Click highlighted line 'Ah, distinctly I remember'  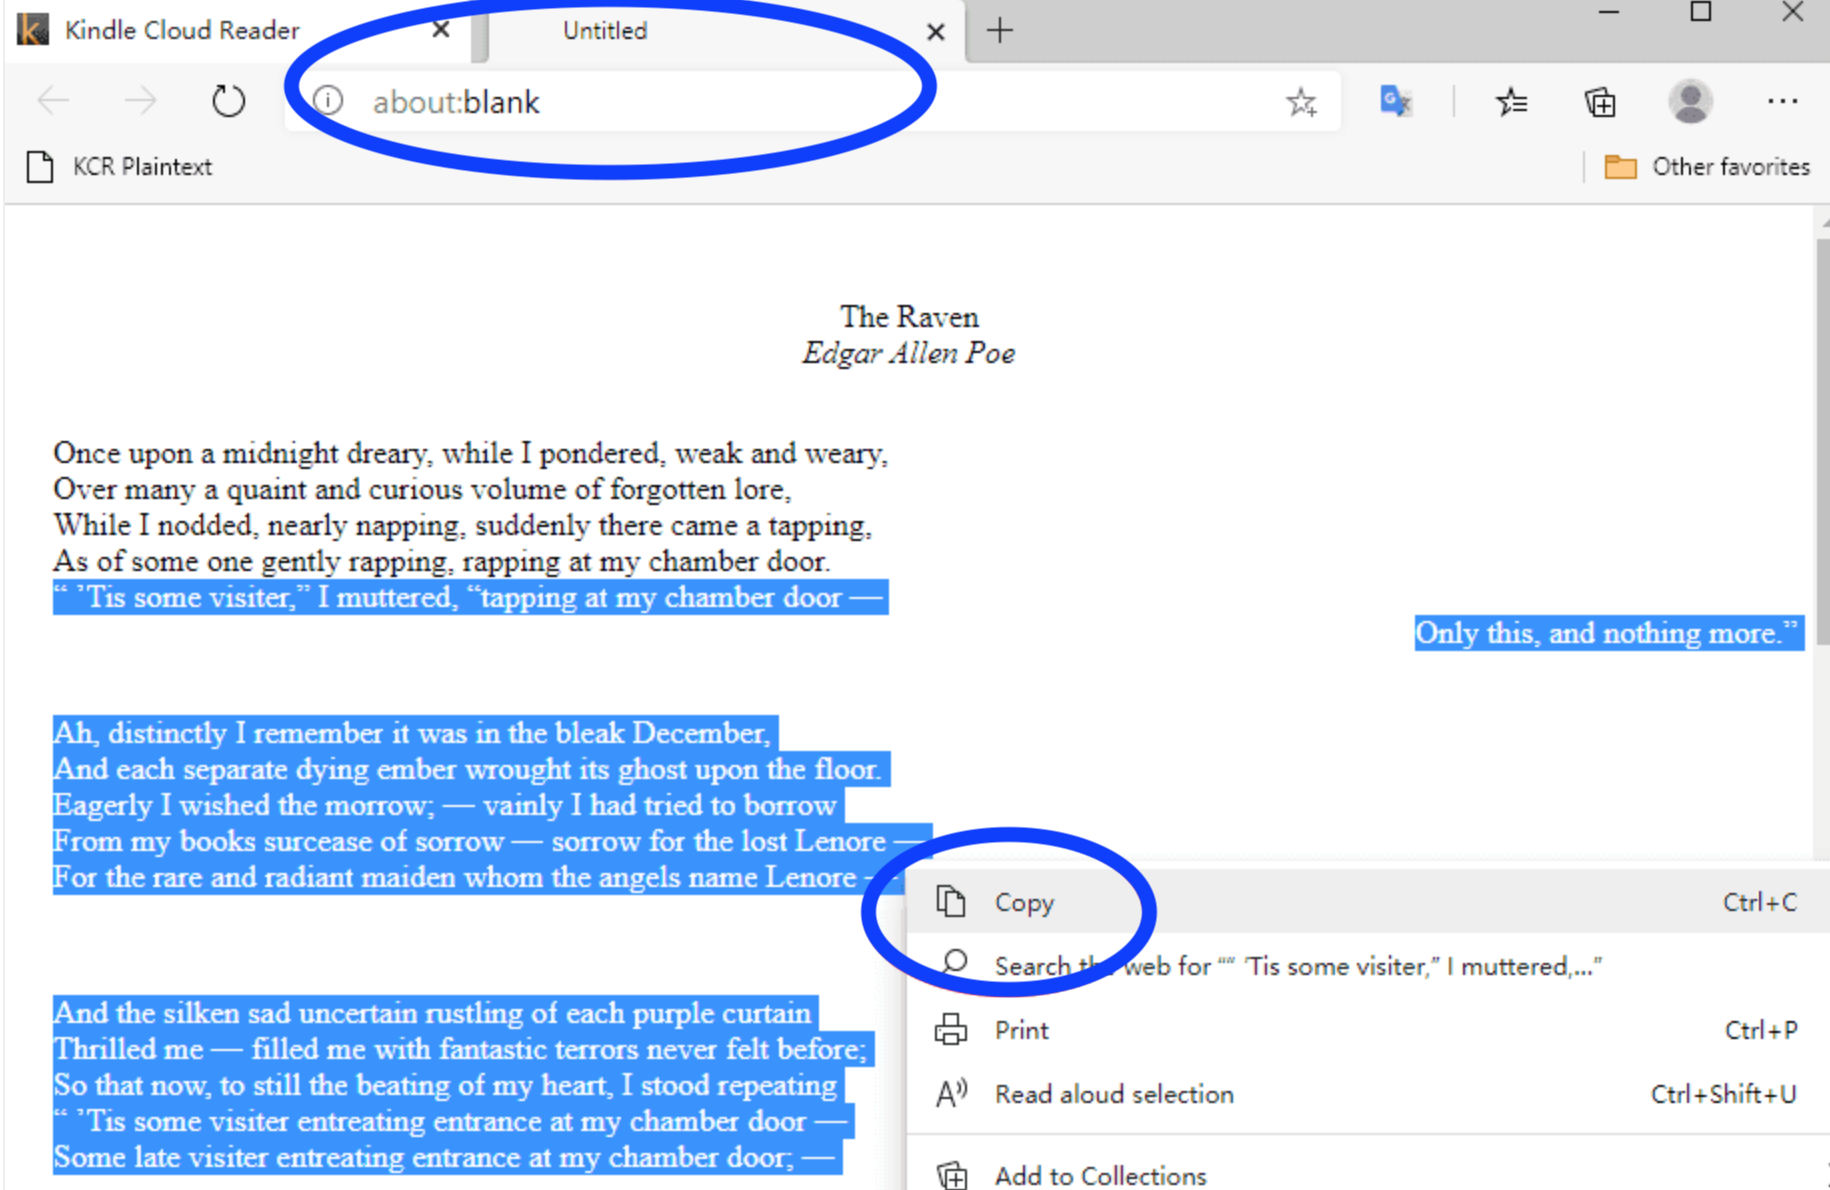coord(413,733)
